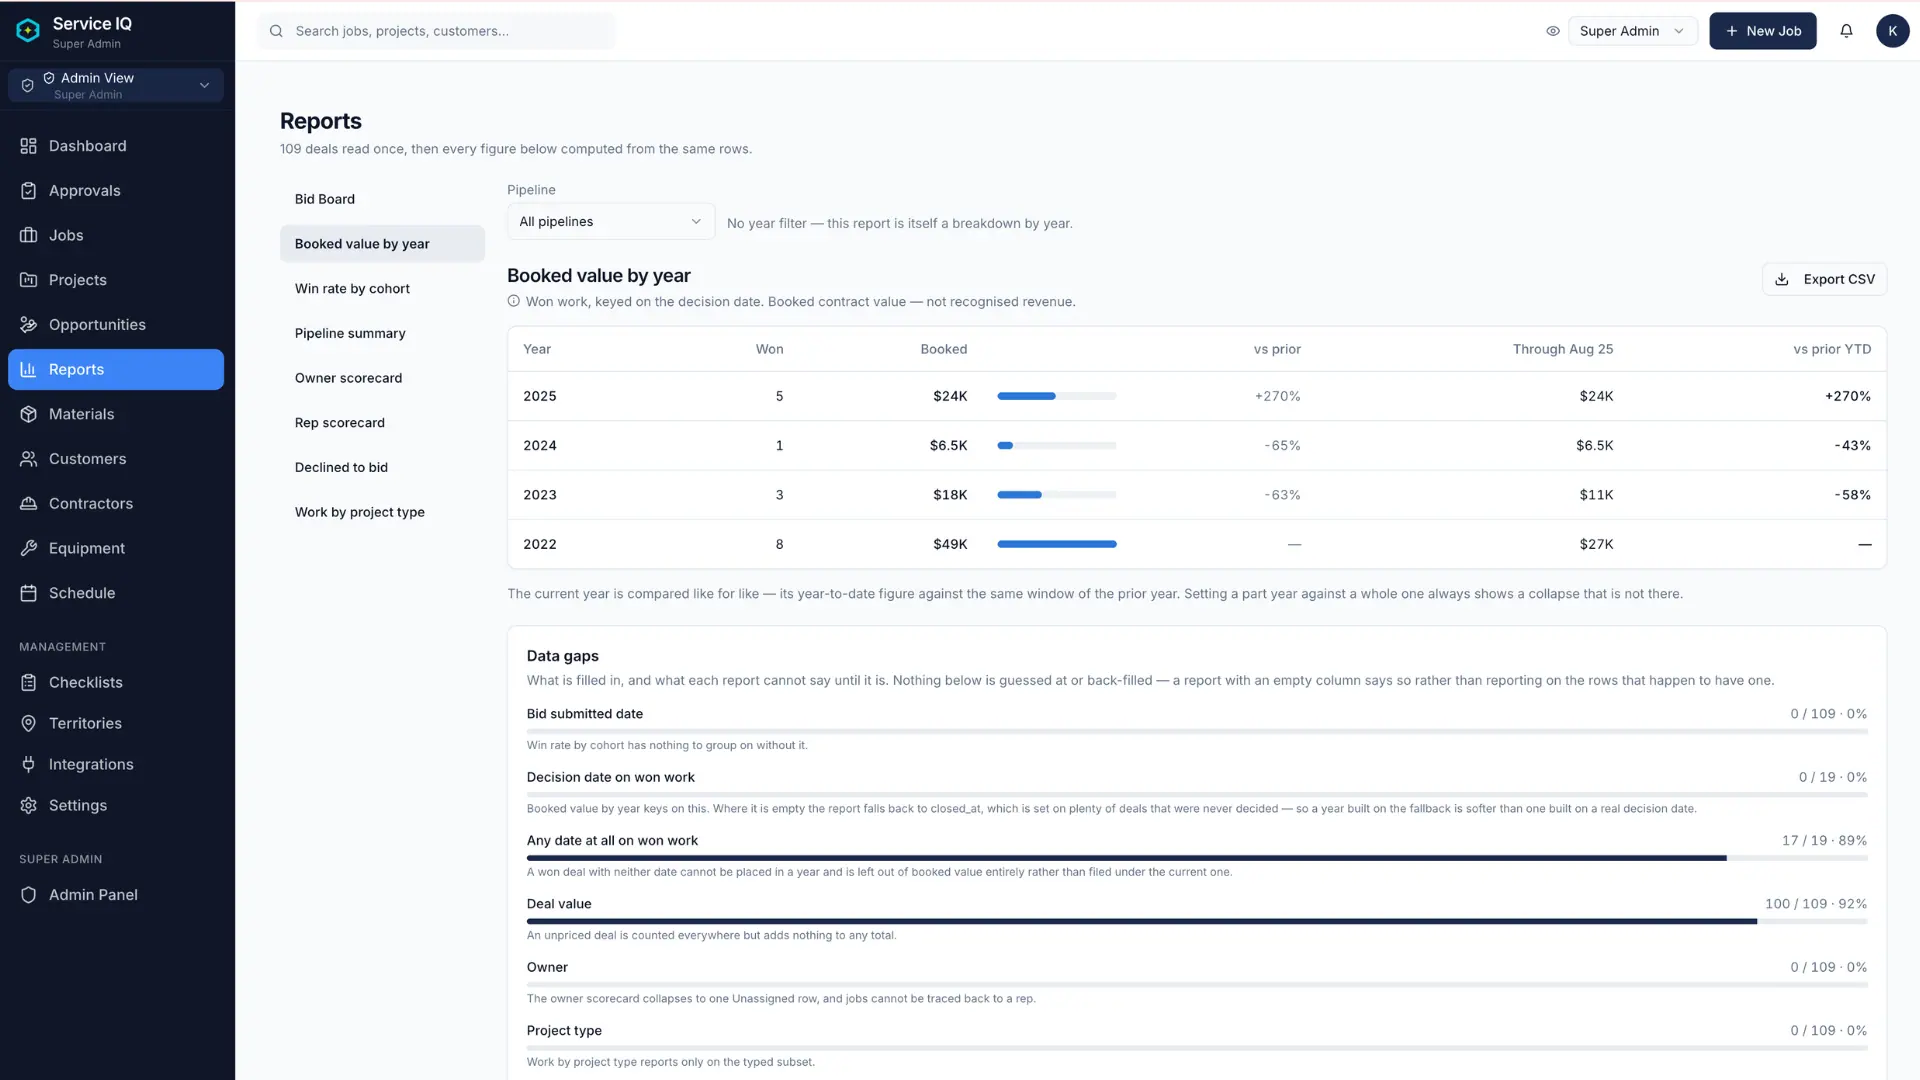Switch to Pipeline summary report
The image size is (1920, 1080).
point(382,333)
